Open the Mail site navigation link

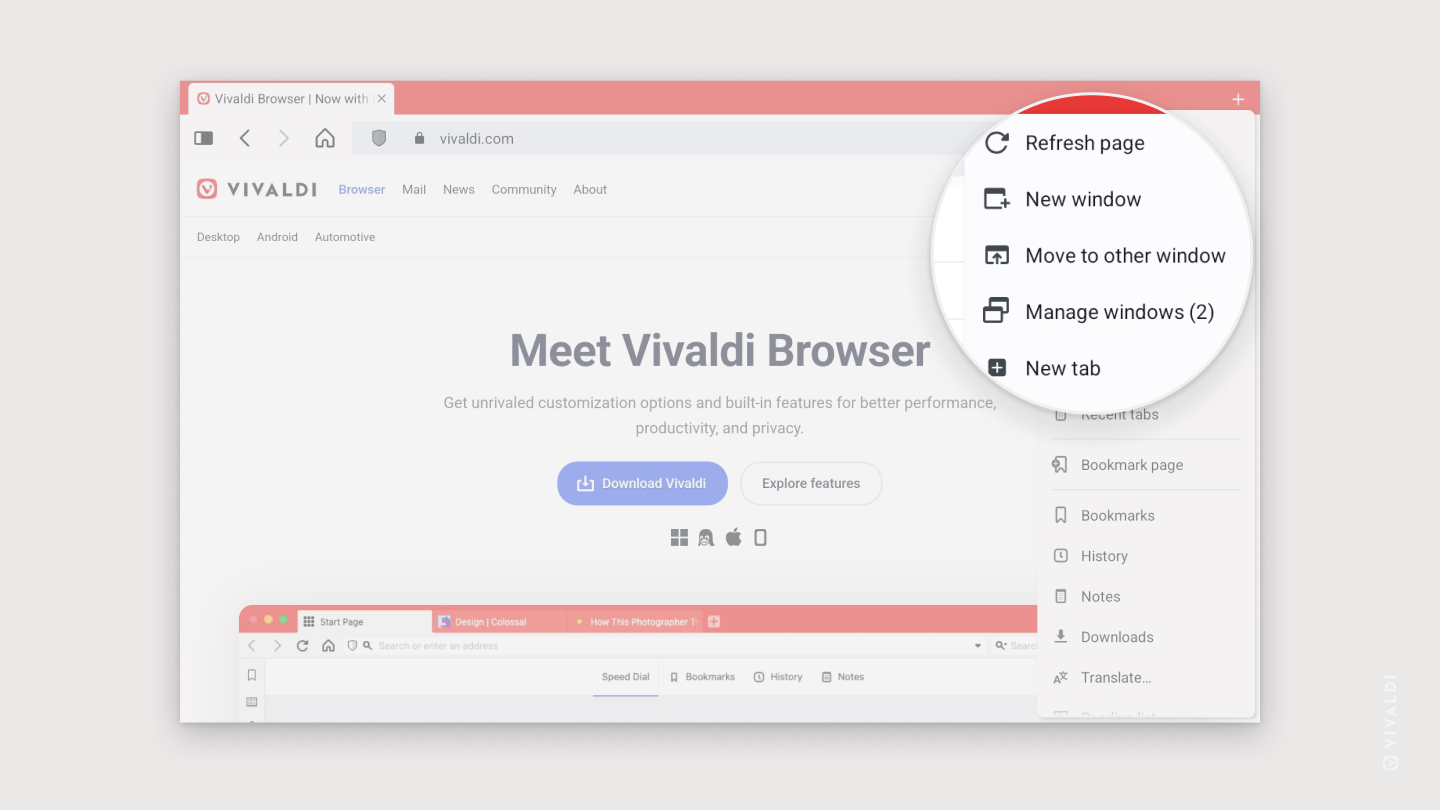click(x=414, y=189)
